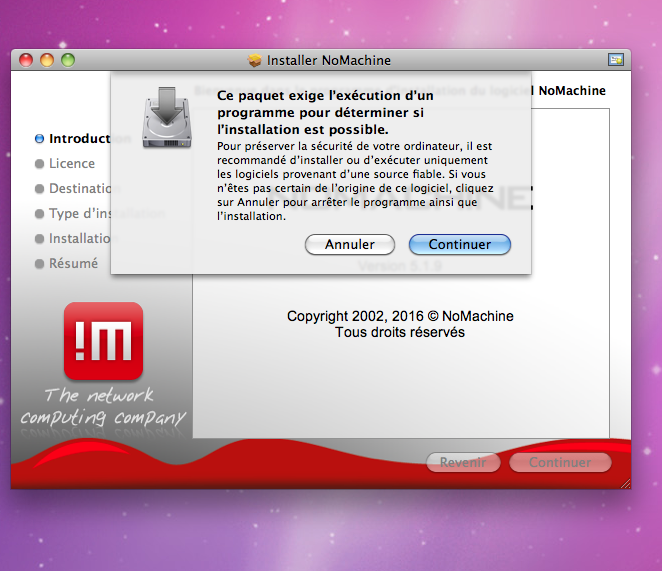662x571 pixels.
Task: Click the "Tous droits réservés" text
Action: (400, 332)
